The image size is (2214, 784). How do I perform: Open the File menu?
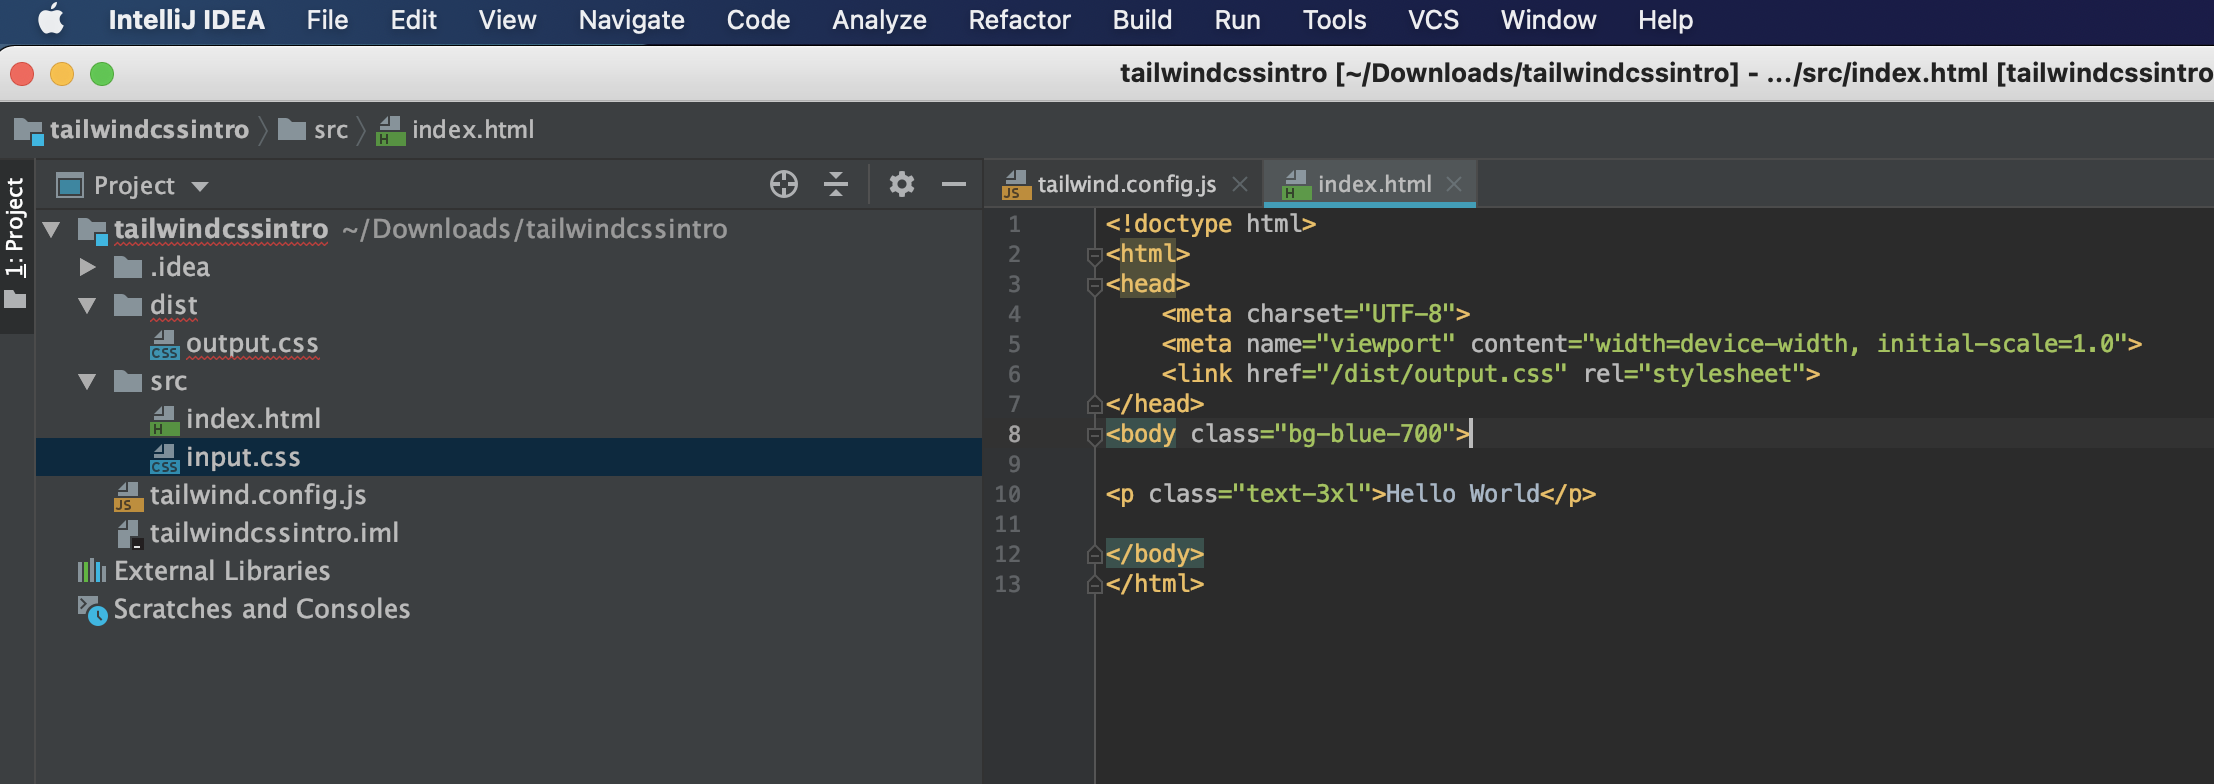[x=327, y=20]
